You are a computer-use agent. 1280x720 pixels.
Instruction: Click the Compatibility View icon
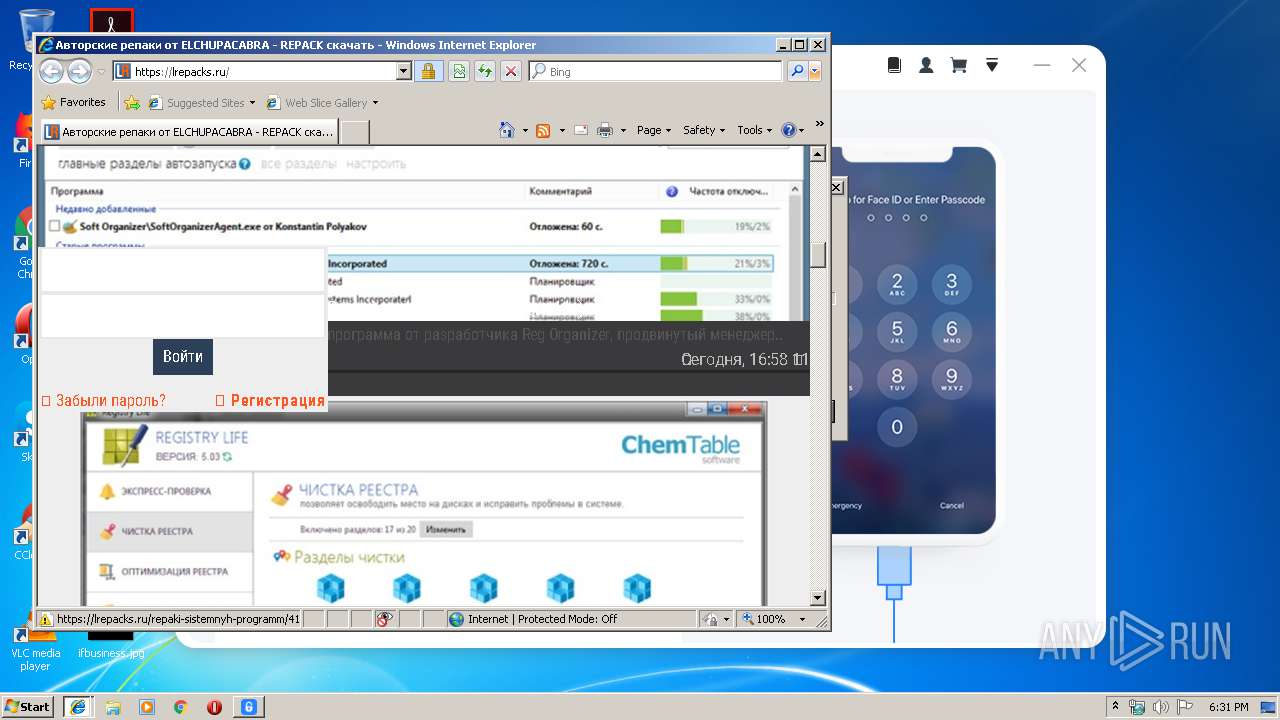(459, 71)
